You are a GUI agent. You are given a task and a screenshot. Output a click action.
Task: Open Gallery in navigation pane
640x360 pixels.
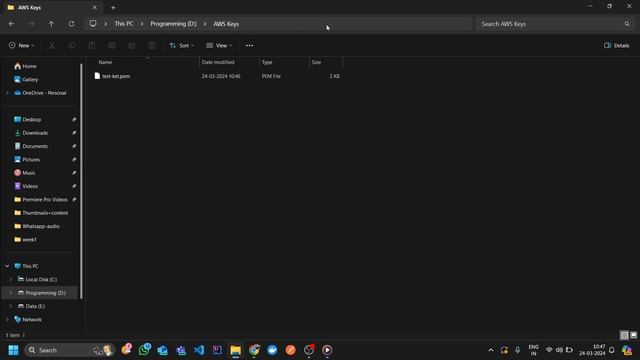(30, 80)
